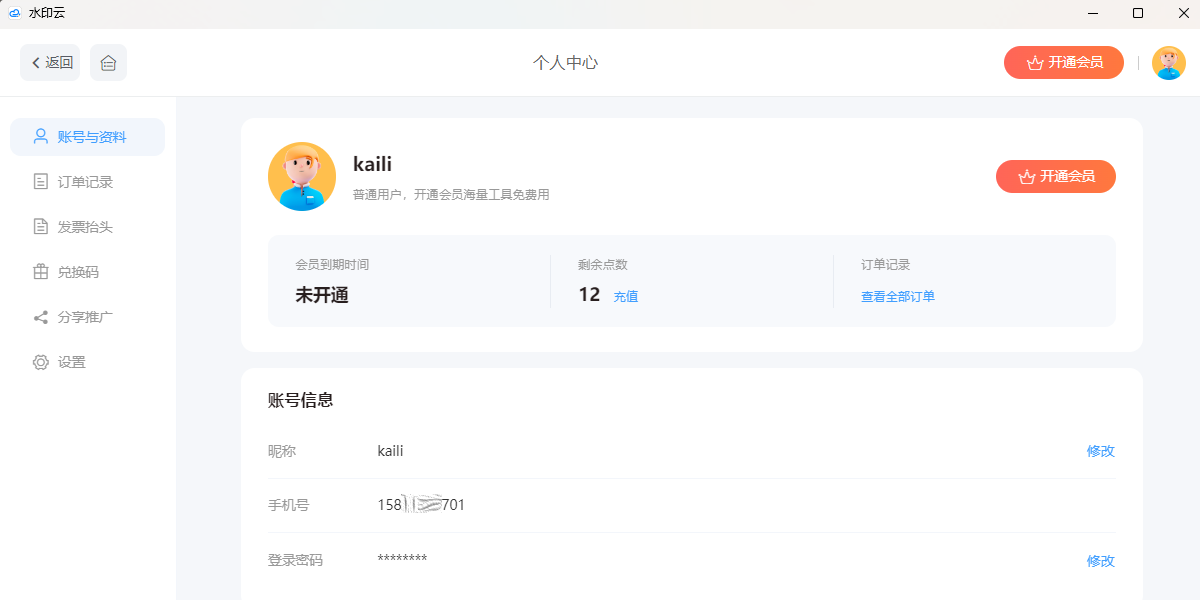Click 修改 beside the 登录密码 row
This screenshot has width=1200, height=600.
(x=1101, y=561)
